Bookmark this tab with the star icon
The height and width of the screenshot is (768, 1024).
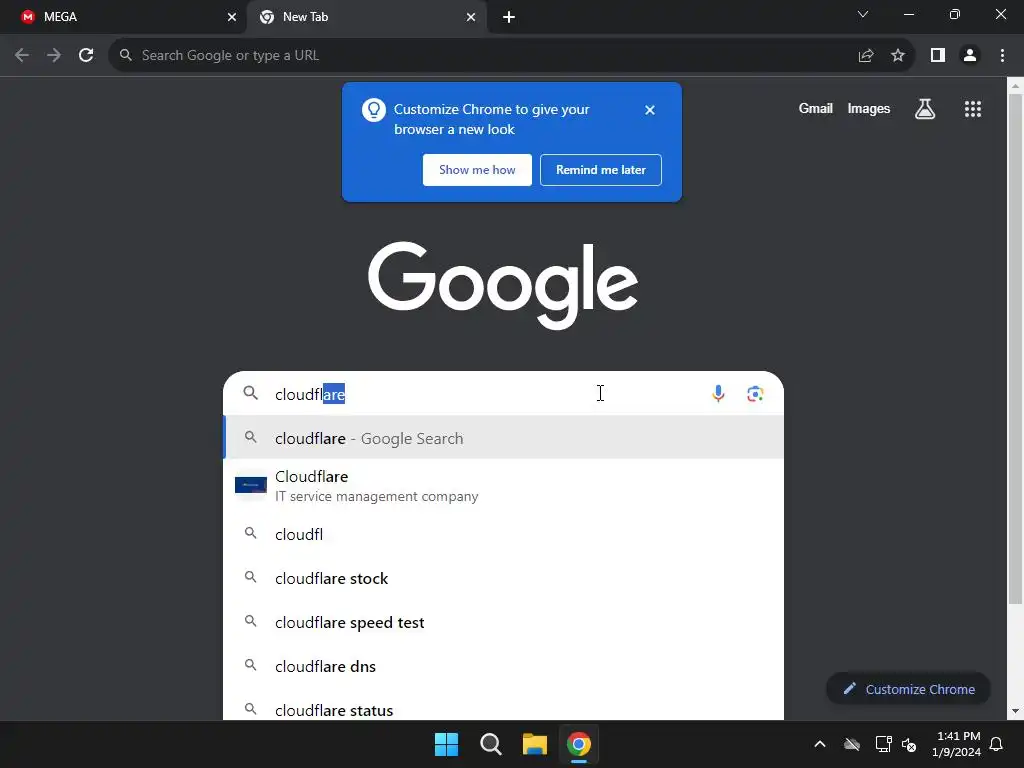(x=898, y=56)
